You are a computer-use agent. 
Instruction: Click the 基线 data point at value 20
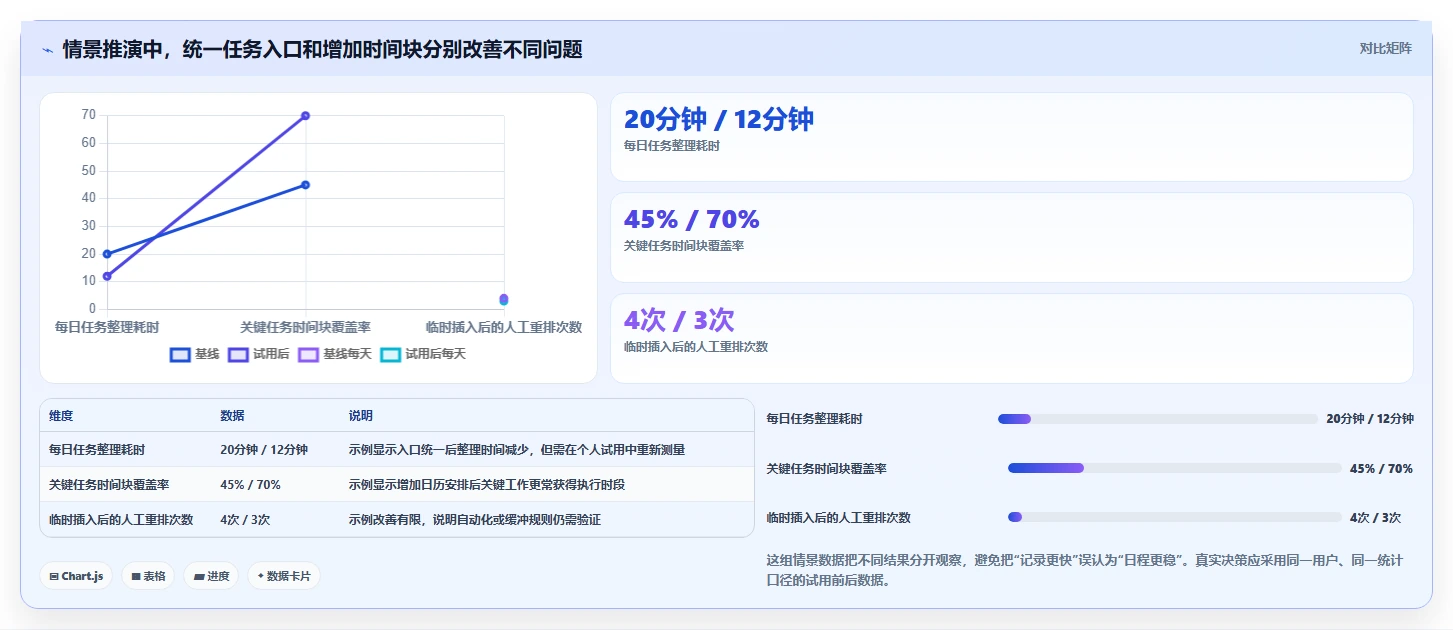[x=107, y=254]
